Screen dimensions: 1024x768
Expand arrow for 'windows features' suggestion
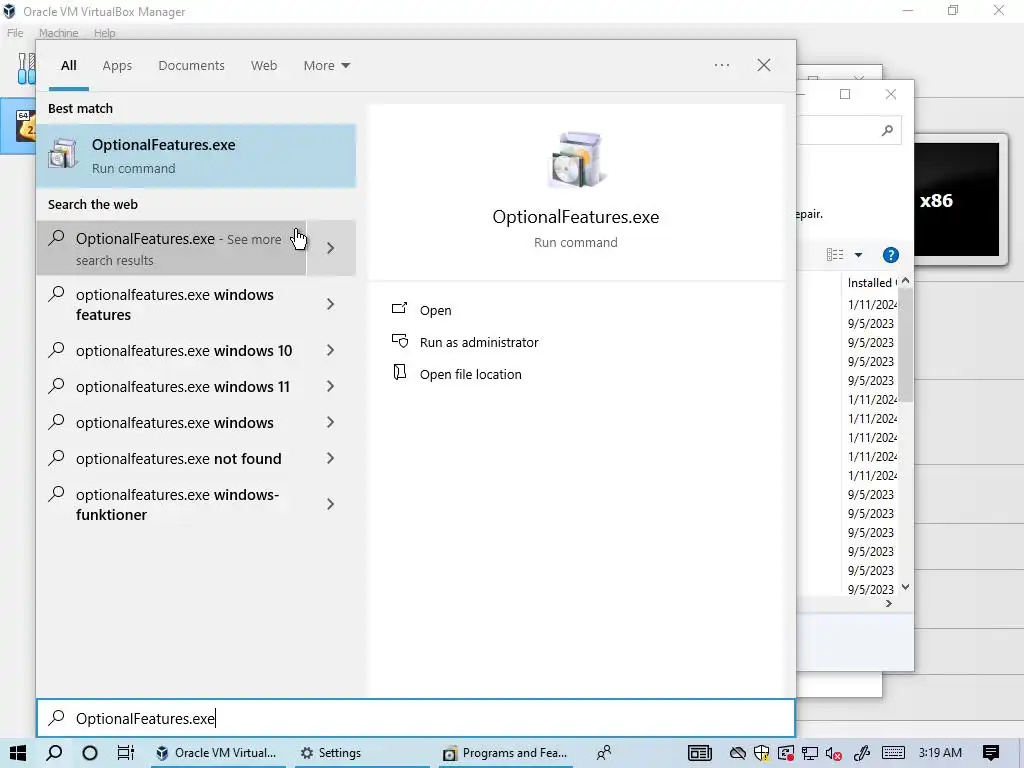click(x=330, y=304)
